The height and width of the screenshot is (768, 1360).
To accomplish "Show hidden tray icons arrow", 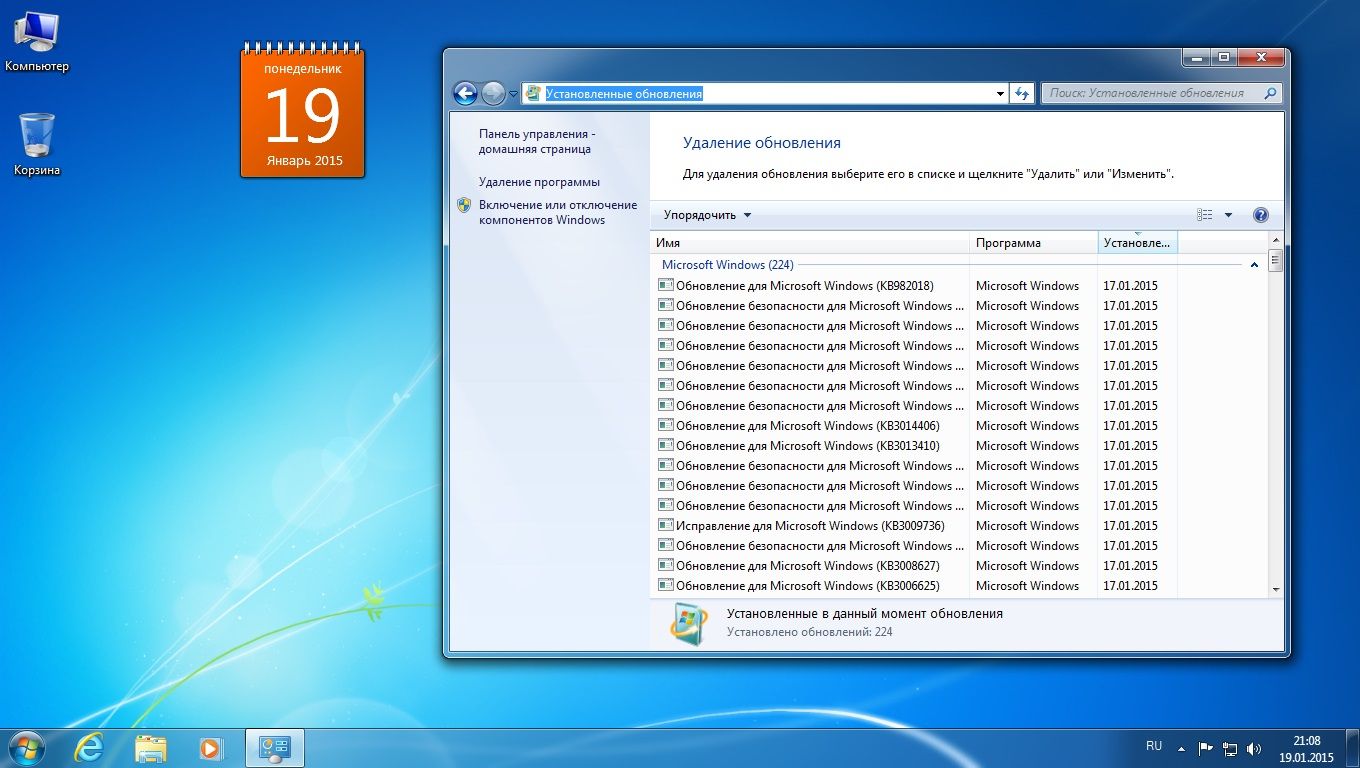I will coord(1182,748).
